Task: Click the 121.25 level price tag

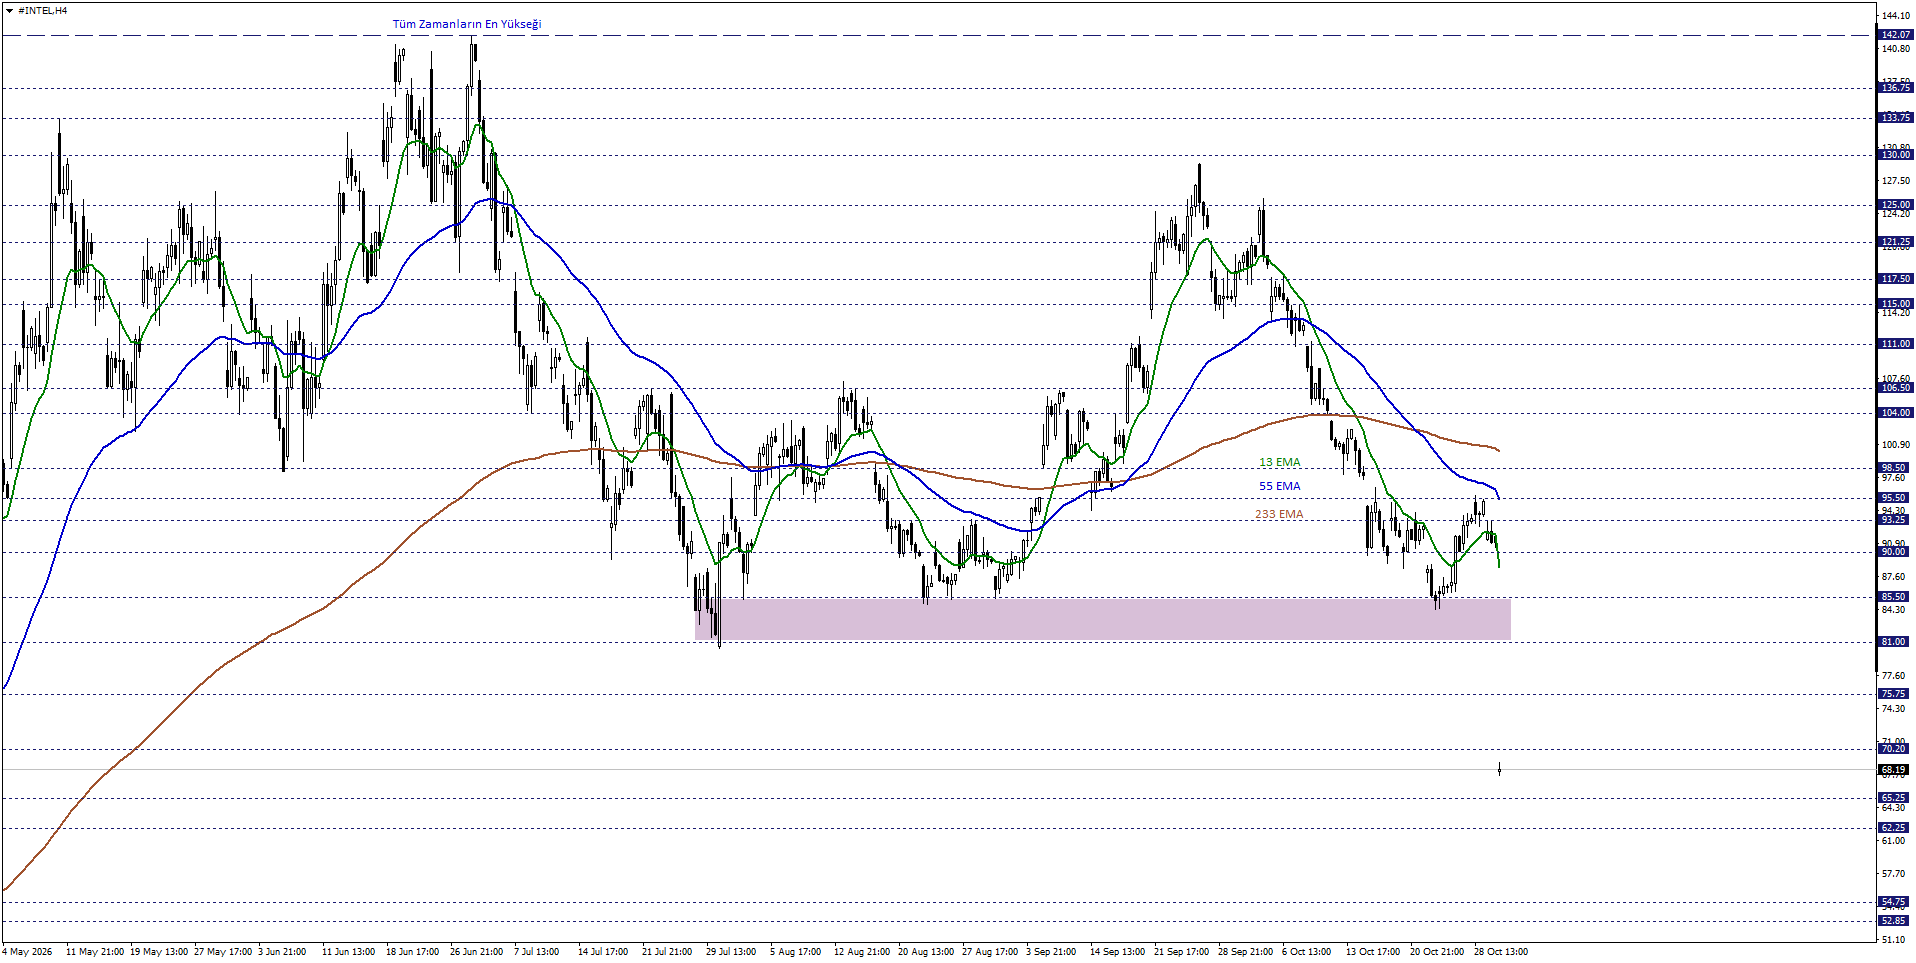Action: click(1895, 242)
